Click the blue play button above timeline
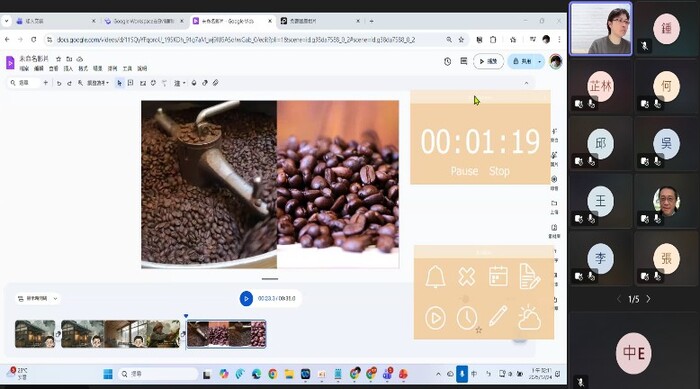This screenshot has height=389, width=700. (x=246, y=298)
